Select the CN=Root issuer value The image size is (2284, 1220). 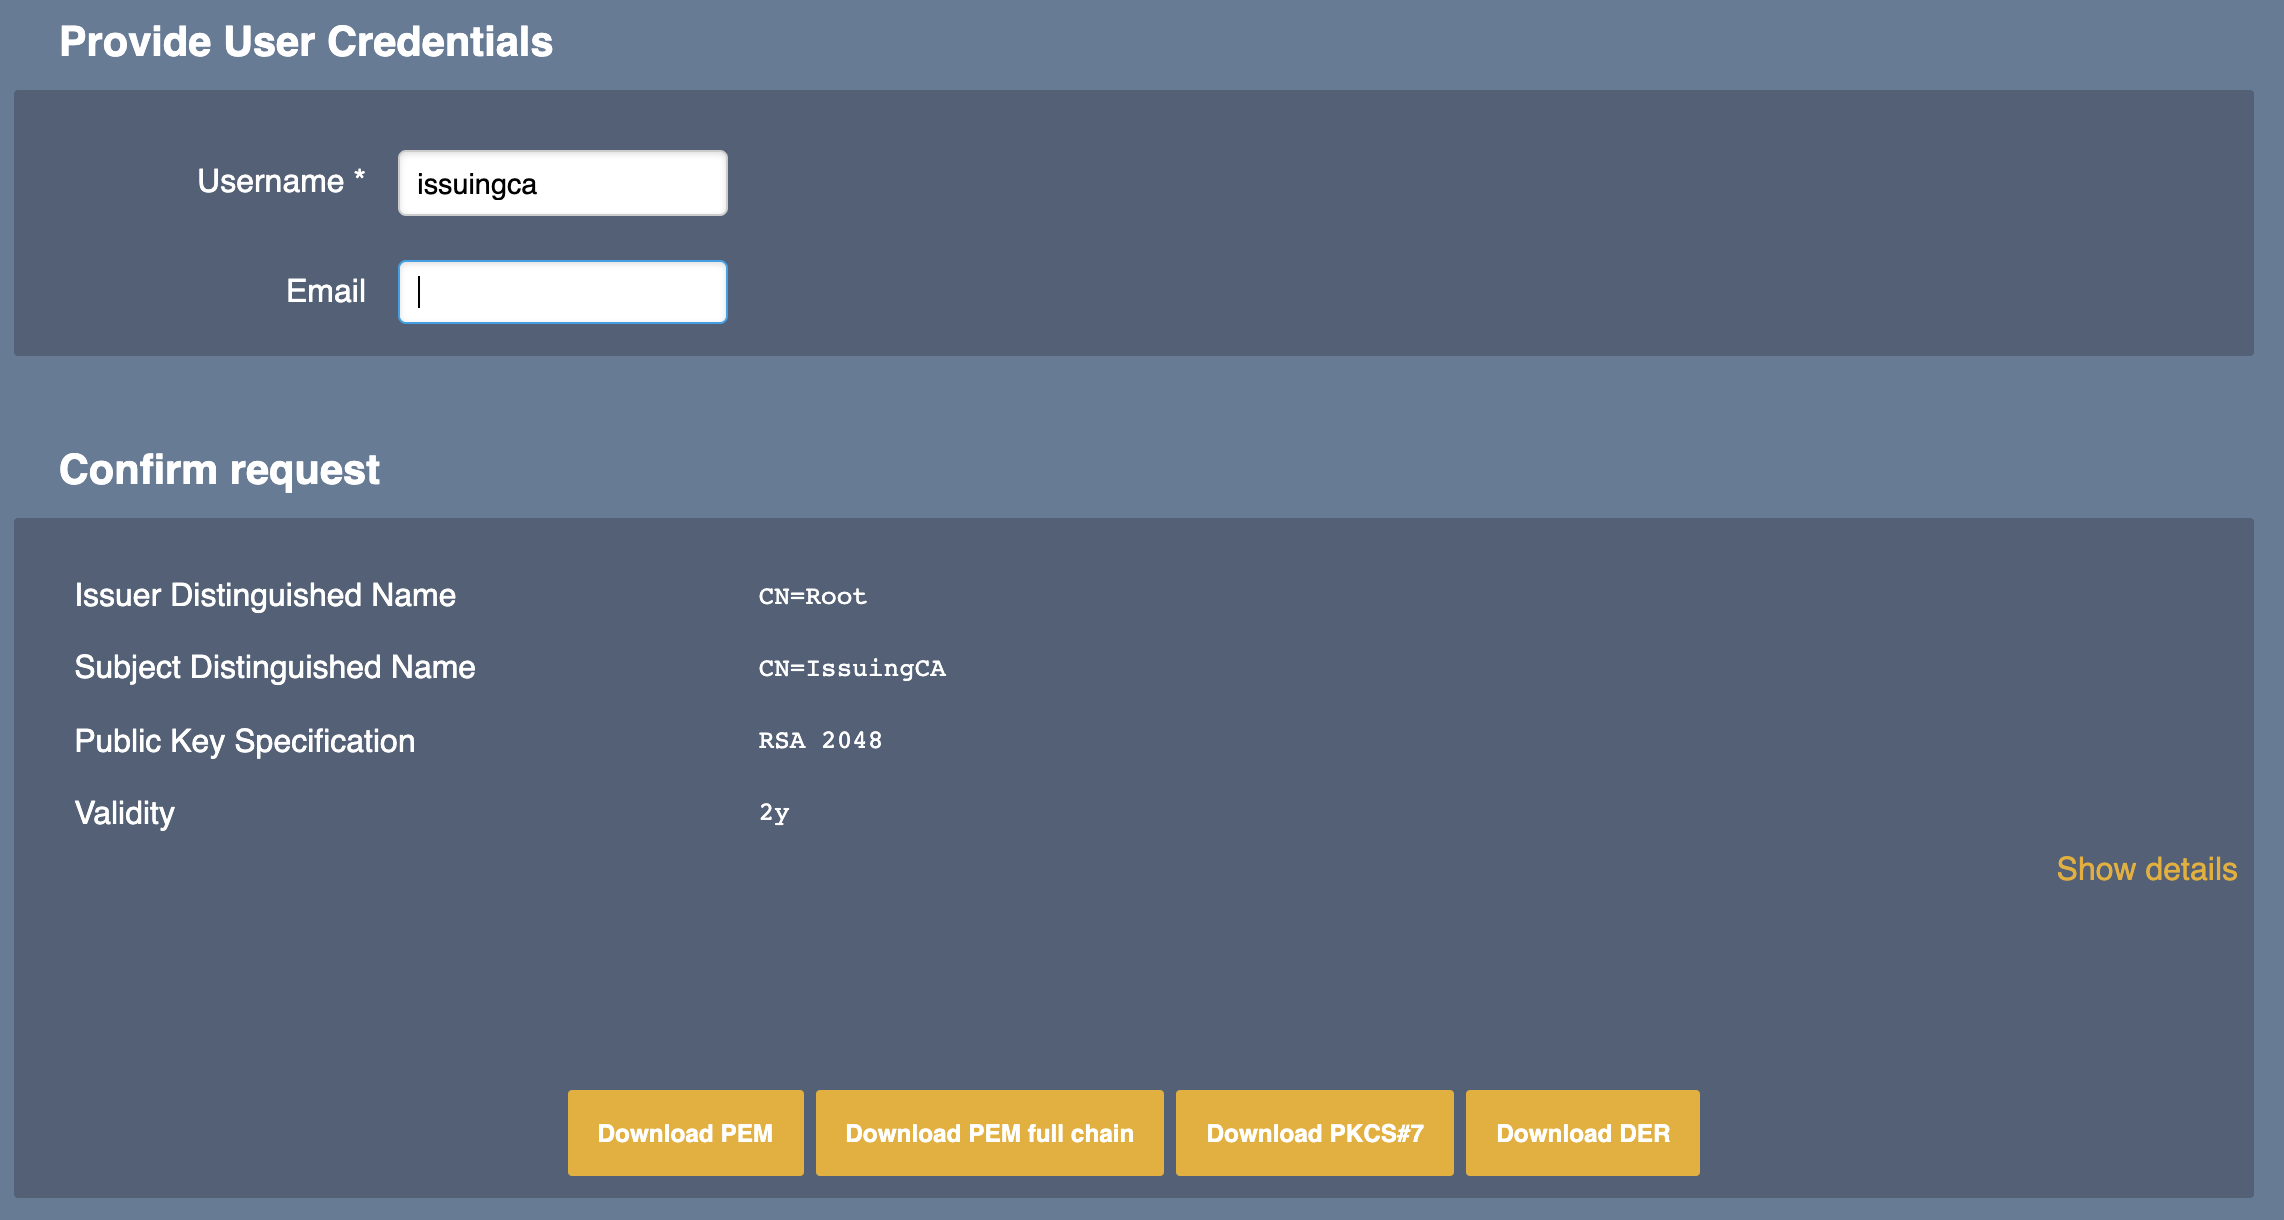(x=812, y=597)
